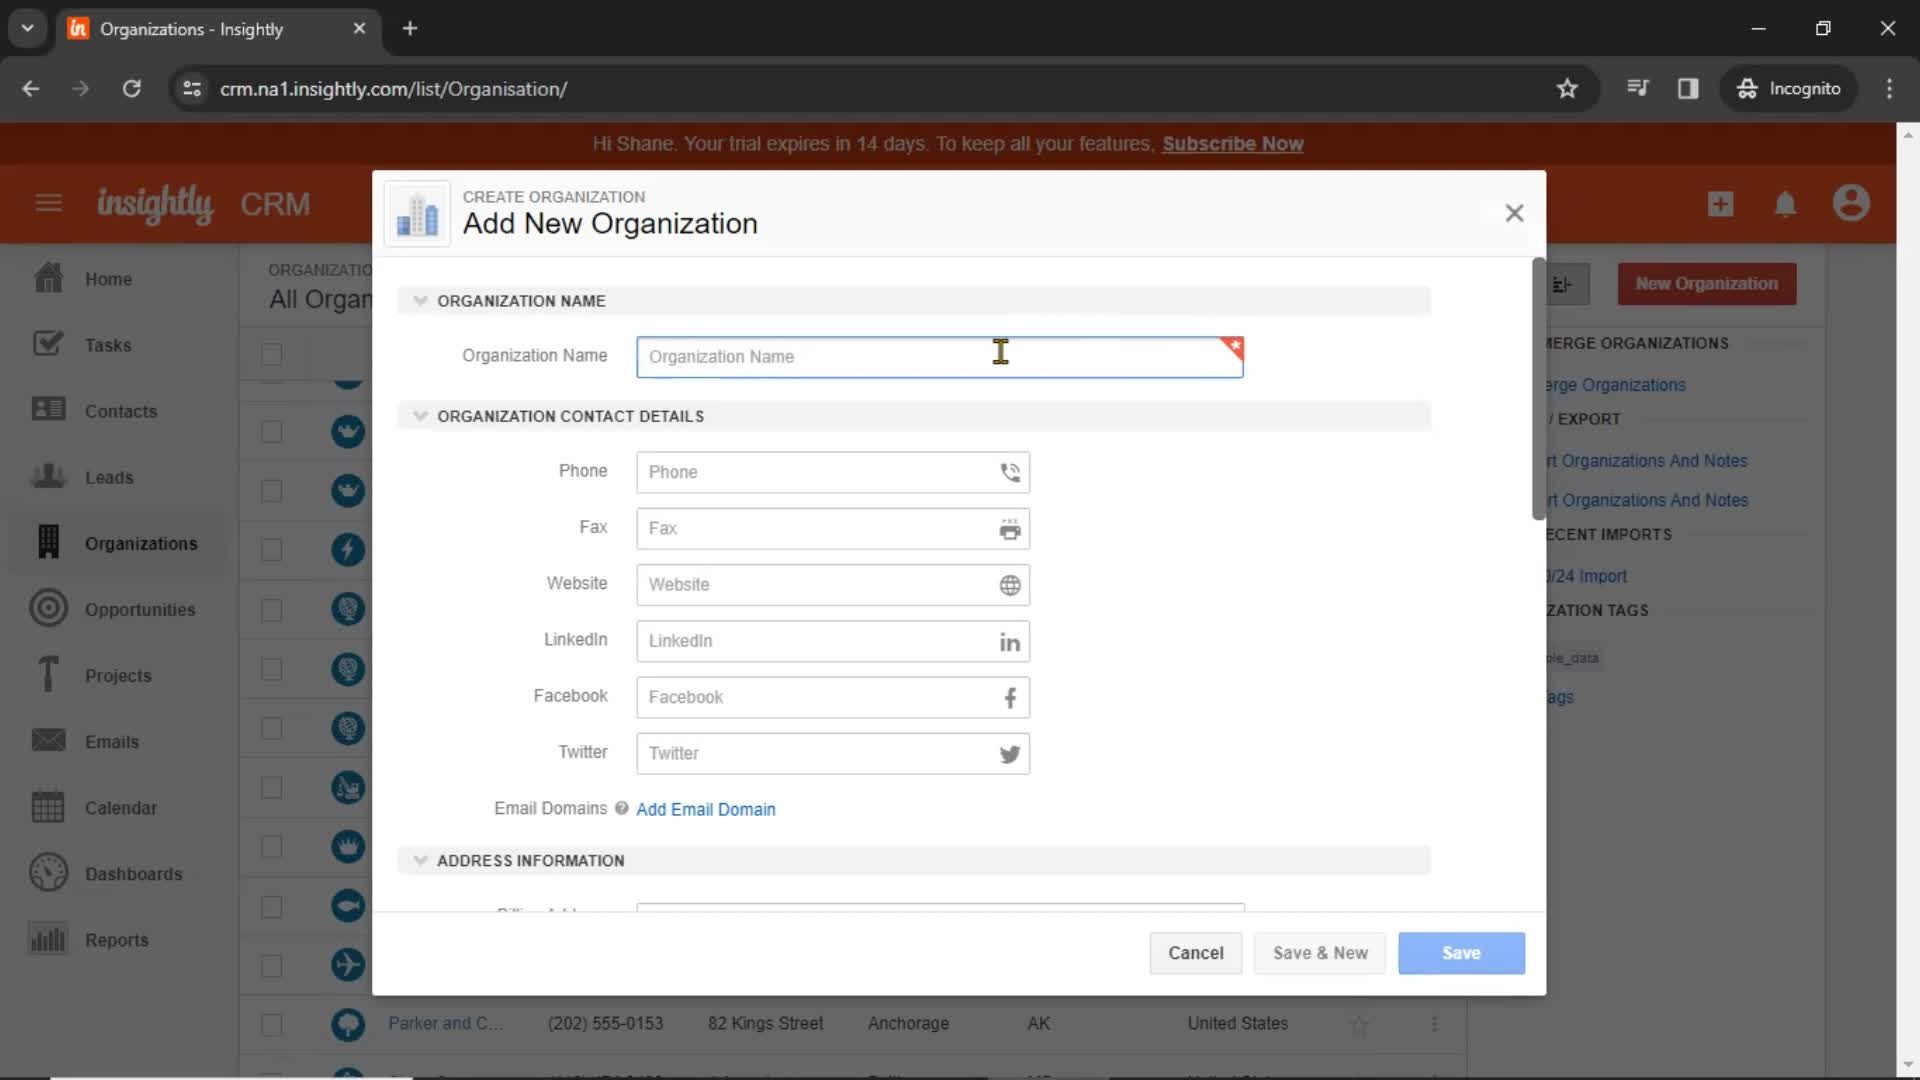Click the phone field icon

1011,472
